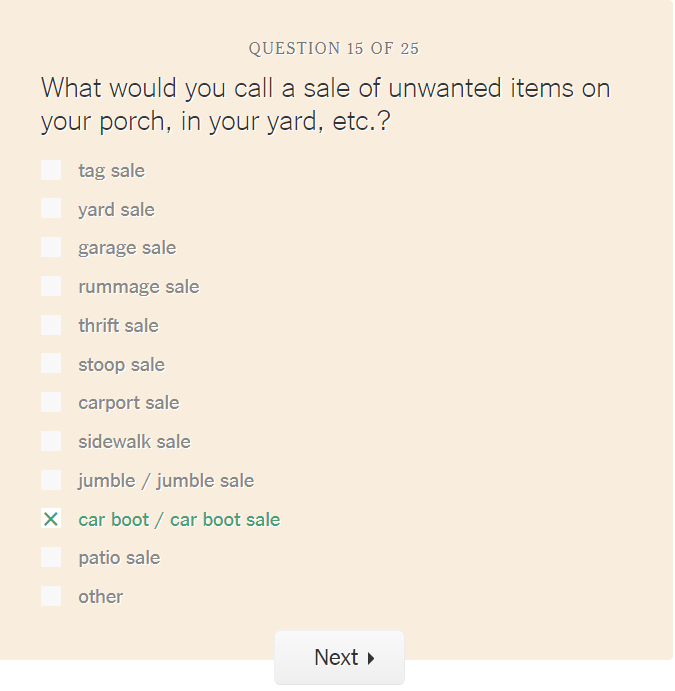Select the 'carport sale' checkbox
Screen dimensions: 675x691
[51, 402]
